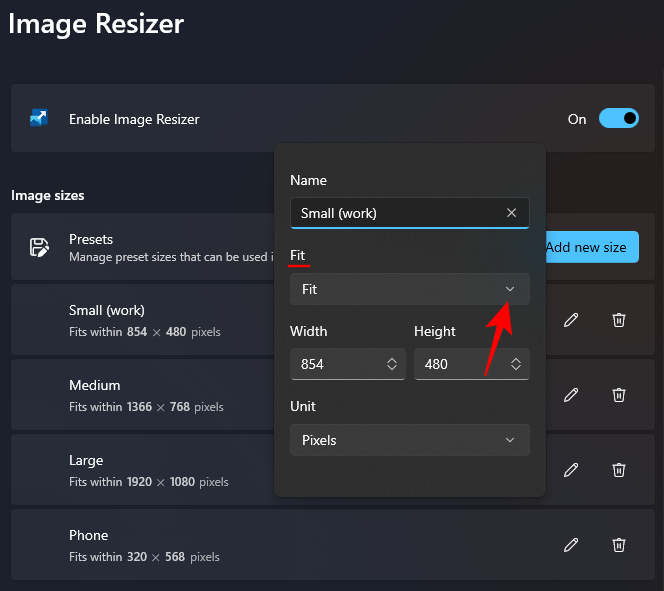The height and width of the screenshot is (591, 664).
Task: Clear the Name field with X
Action: pyautogui.click(x=512, y=213)
